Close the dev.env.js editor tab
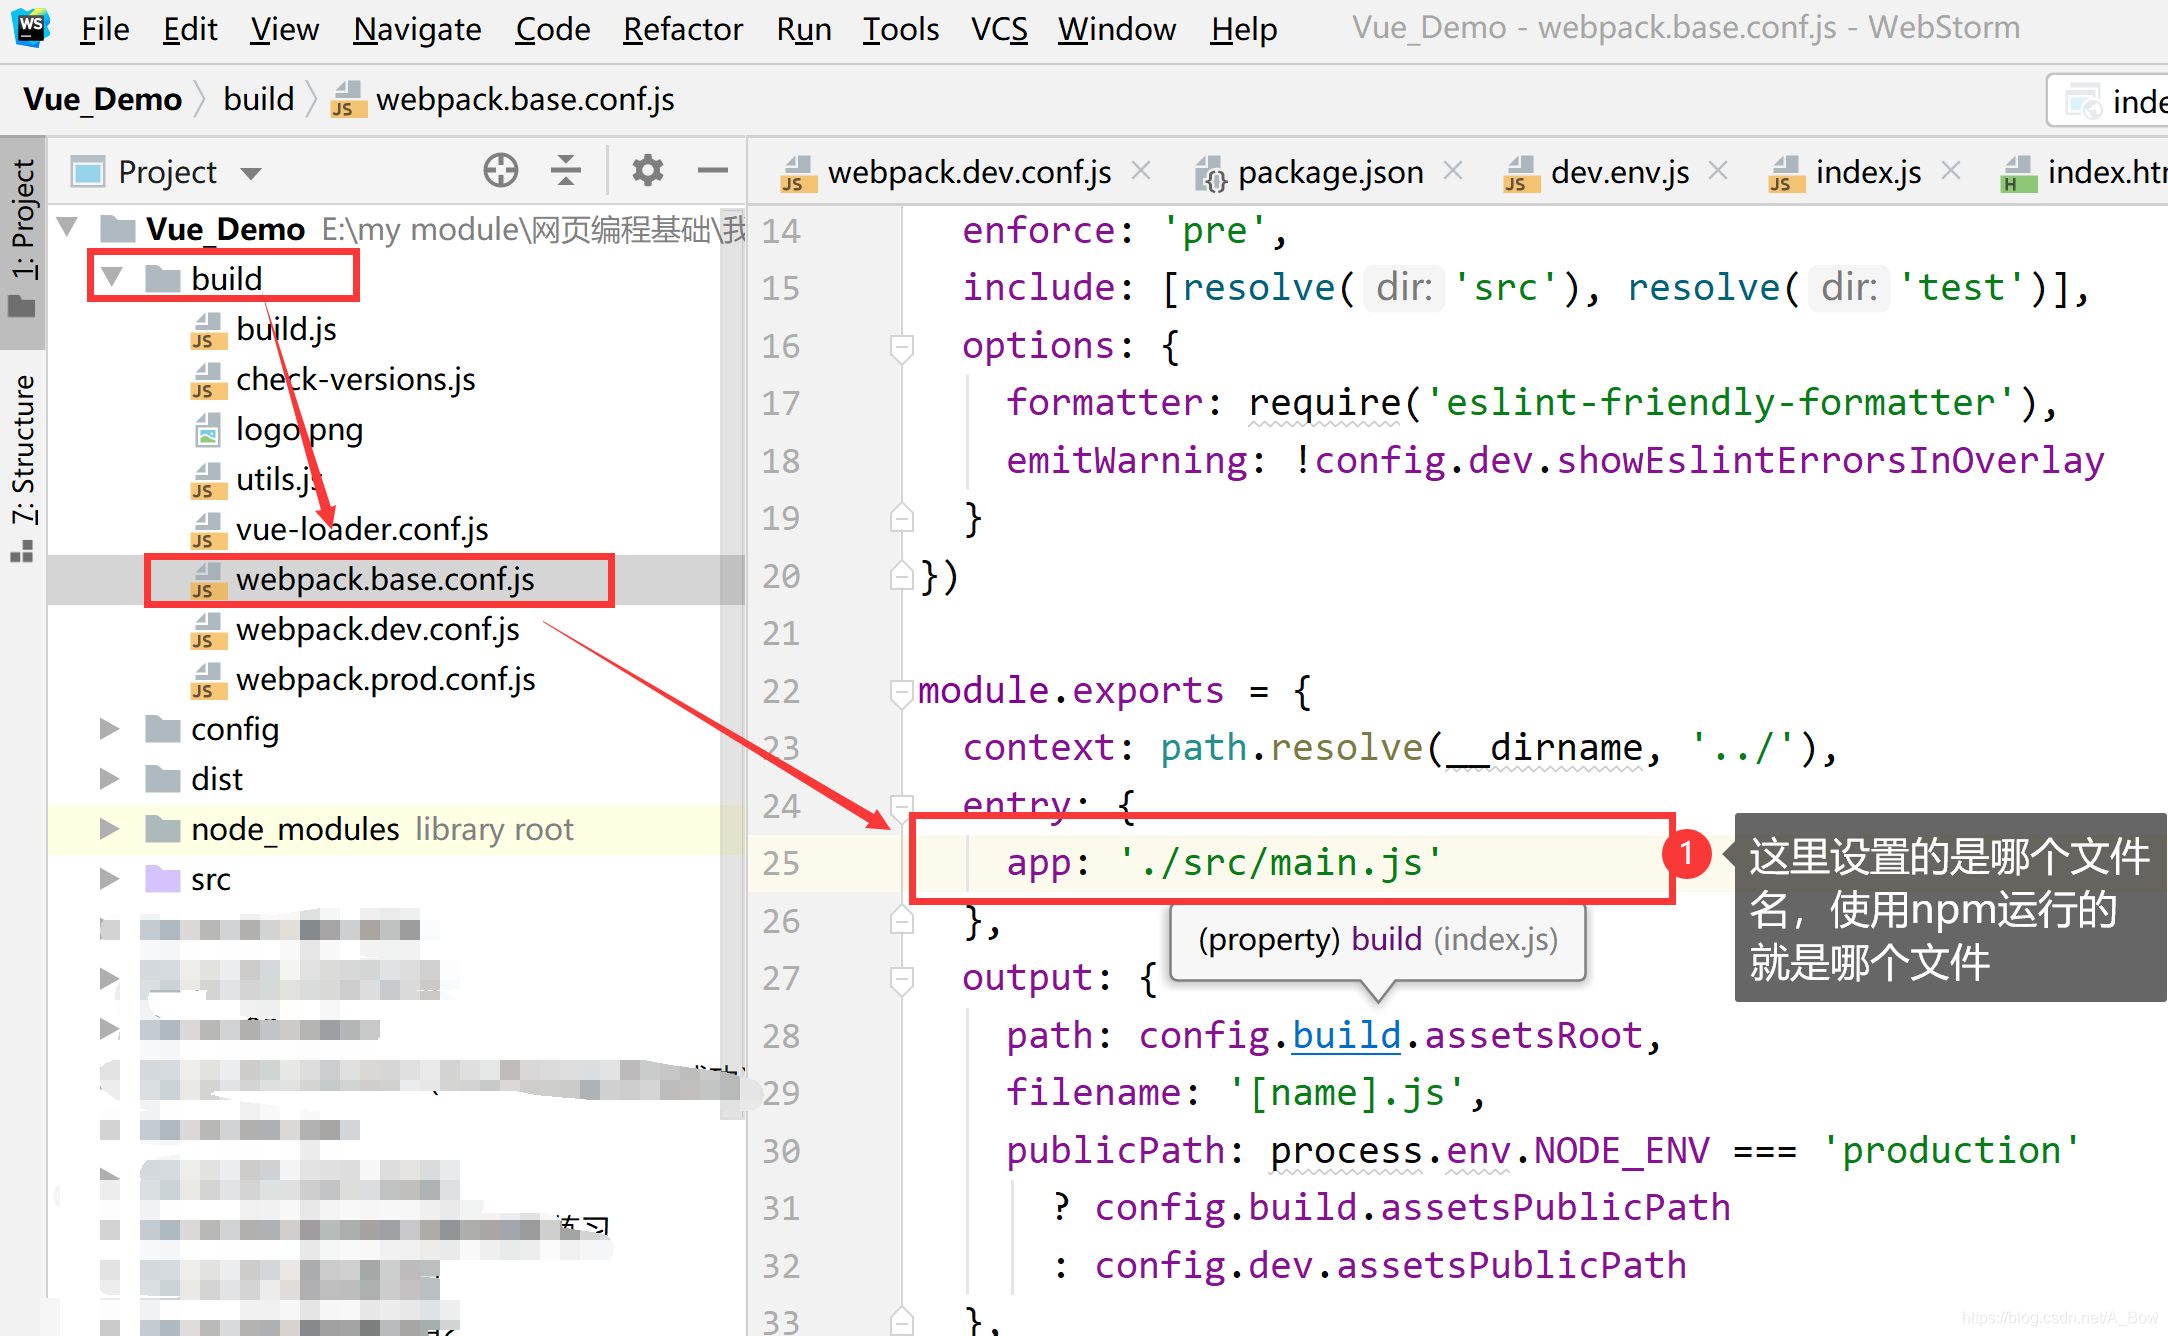This screenshot has height=1336, width=2168. click(x=1718, y=171)
